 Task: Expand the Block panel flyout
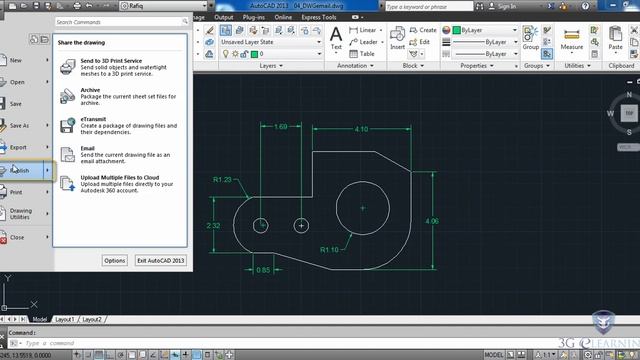coord(413,66)
